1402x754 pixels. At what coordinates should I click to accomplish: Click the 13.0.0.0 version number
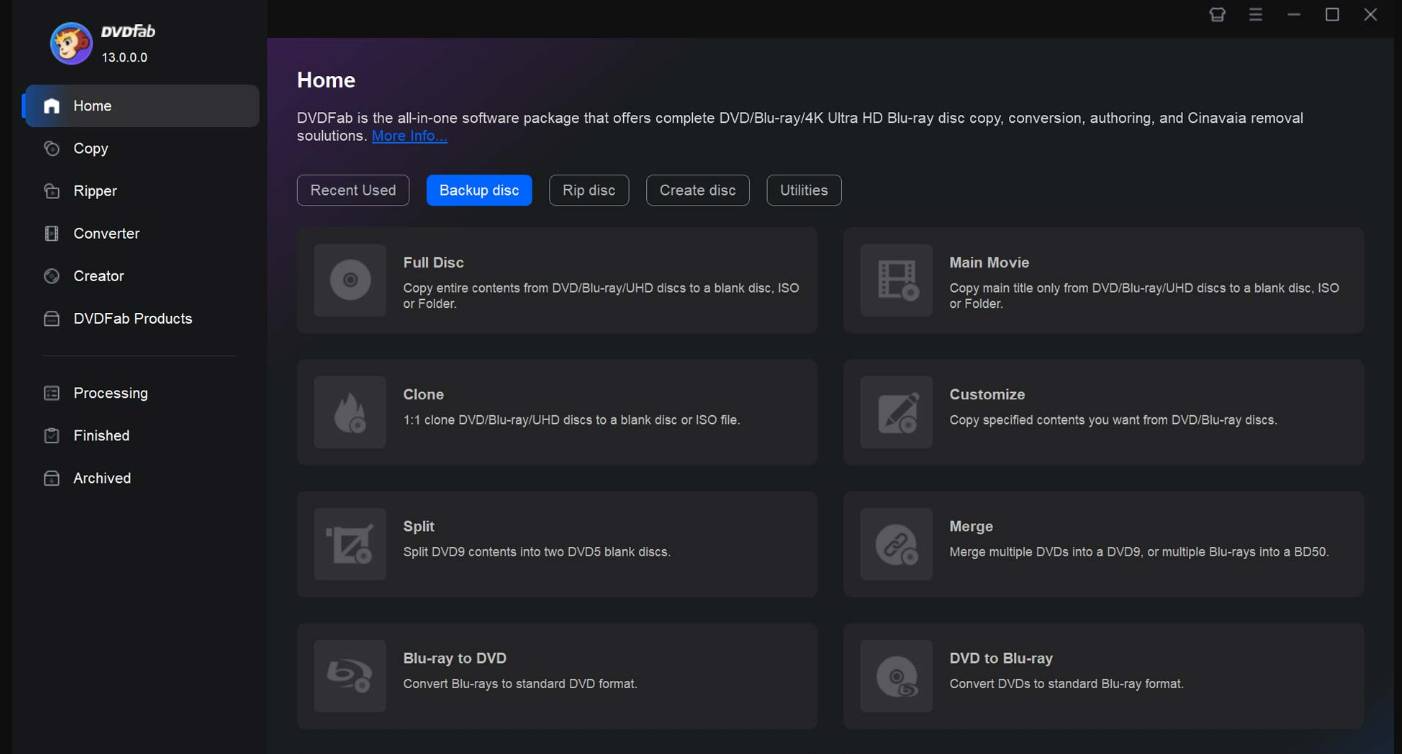[124, 58]
